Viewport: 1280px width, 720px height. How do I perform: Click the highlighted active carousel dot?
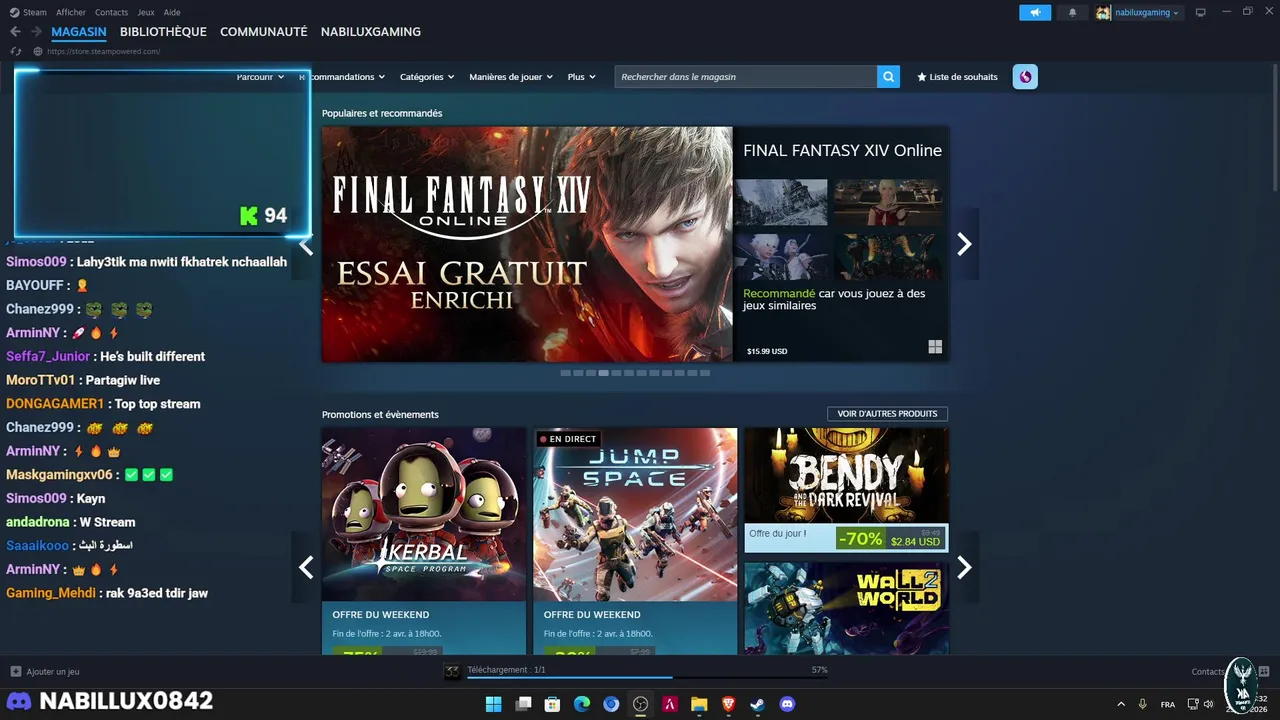tap(603, 373)
